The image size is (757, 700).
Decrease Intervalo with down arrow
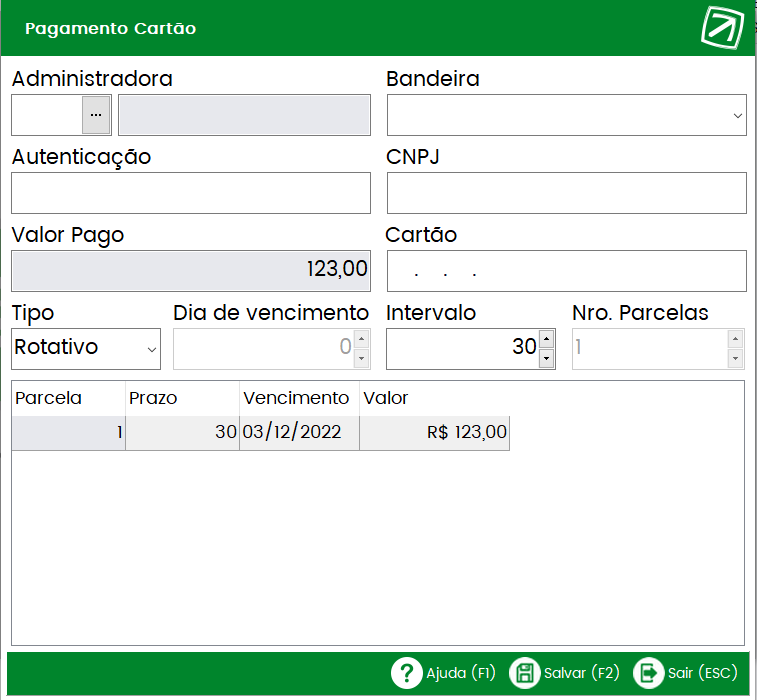coord(546,358)
